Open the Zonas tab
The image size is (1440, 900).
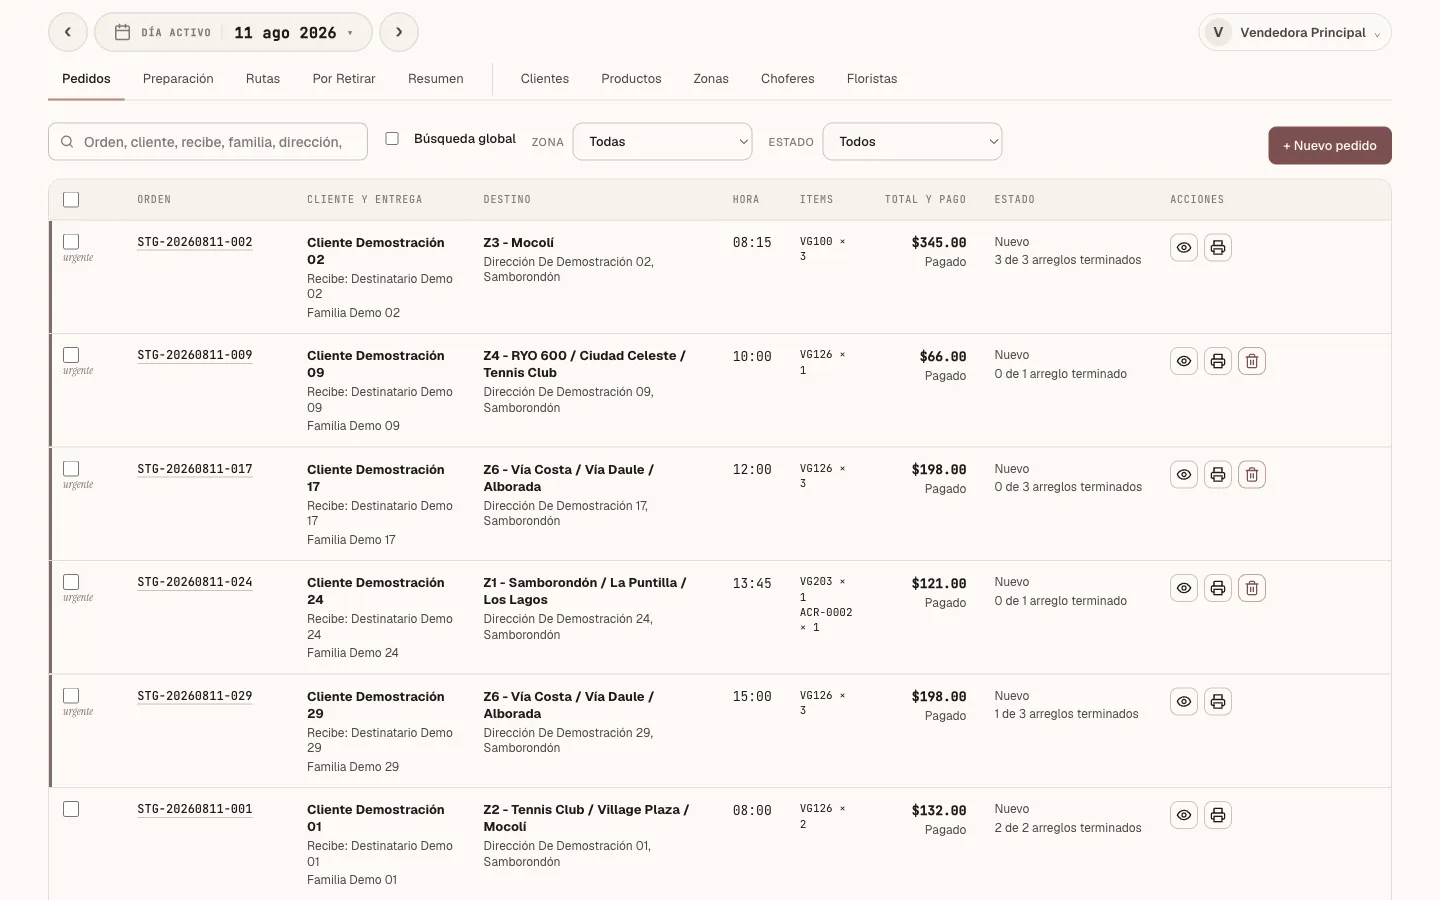[x=711, y=79]
